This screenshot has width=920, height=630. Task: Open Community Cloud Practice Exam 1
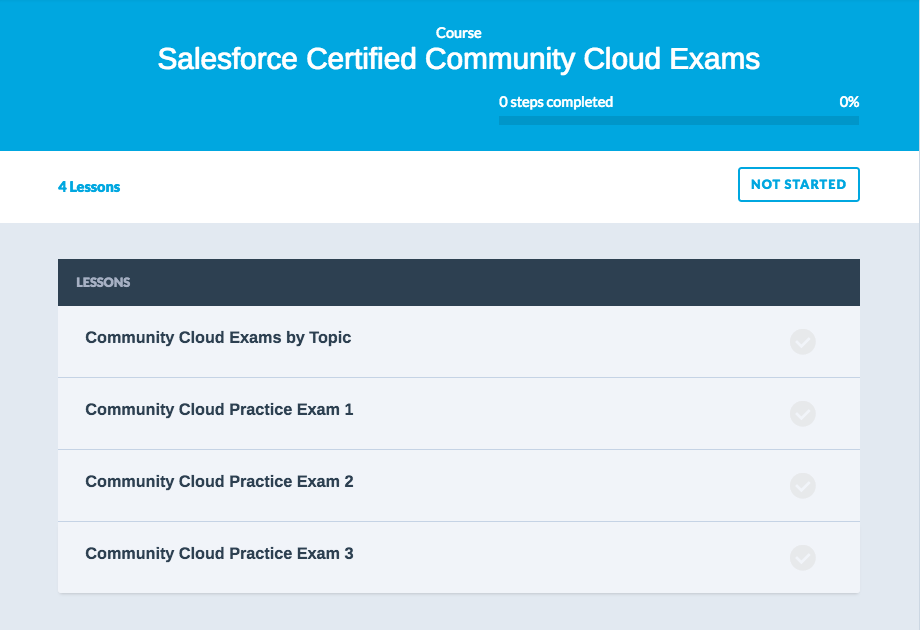[x=219, y=410]
